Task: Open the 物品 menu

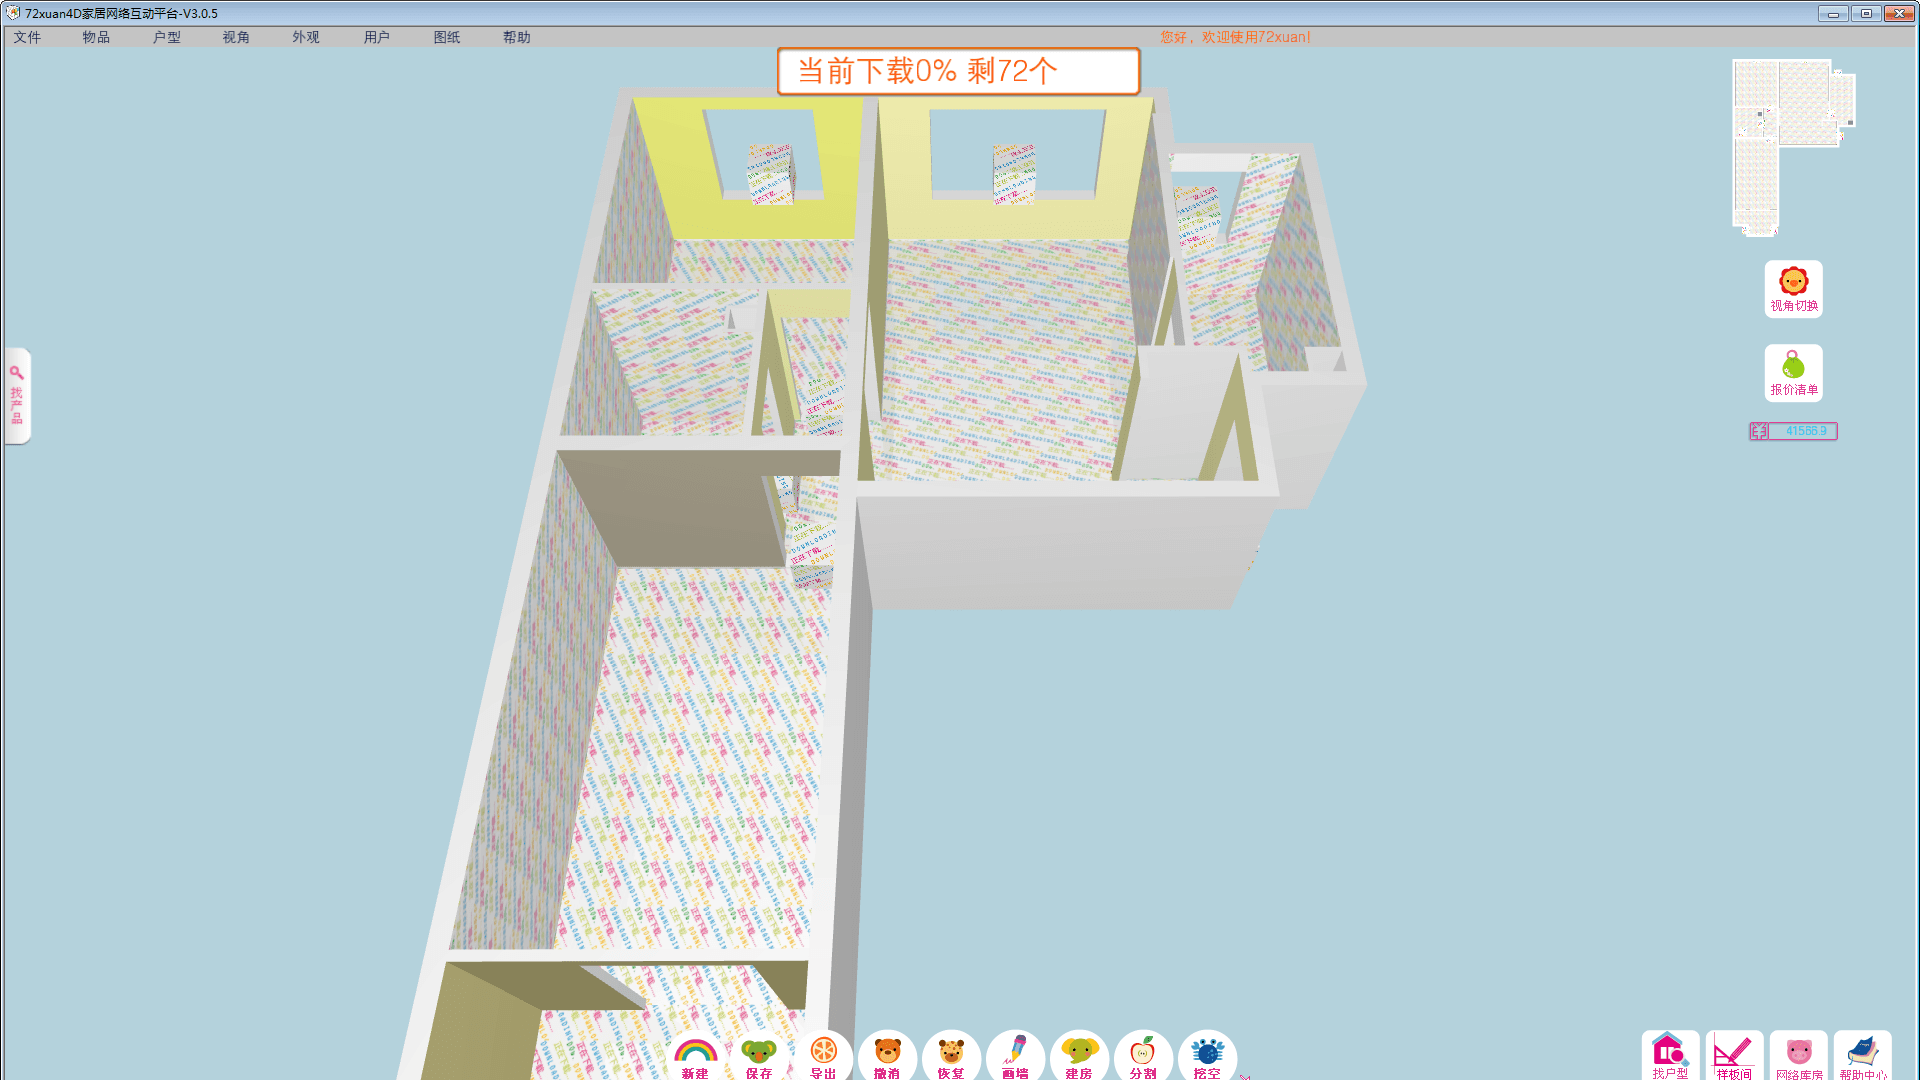Action: tap(96, 37)
